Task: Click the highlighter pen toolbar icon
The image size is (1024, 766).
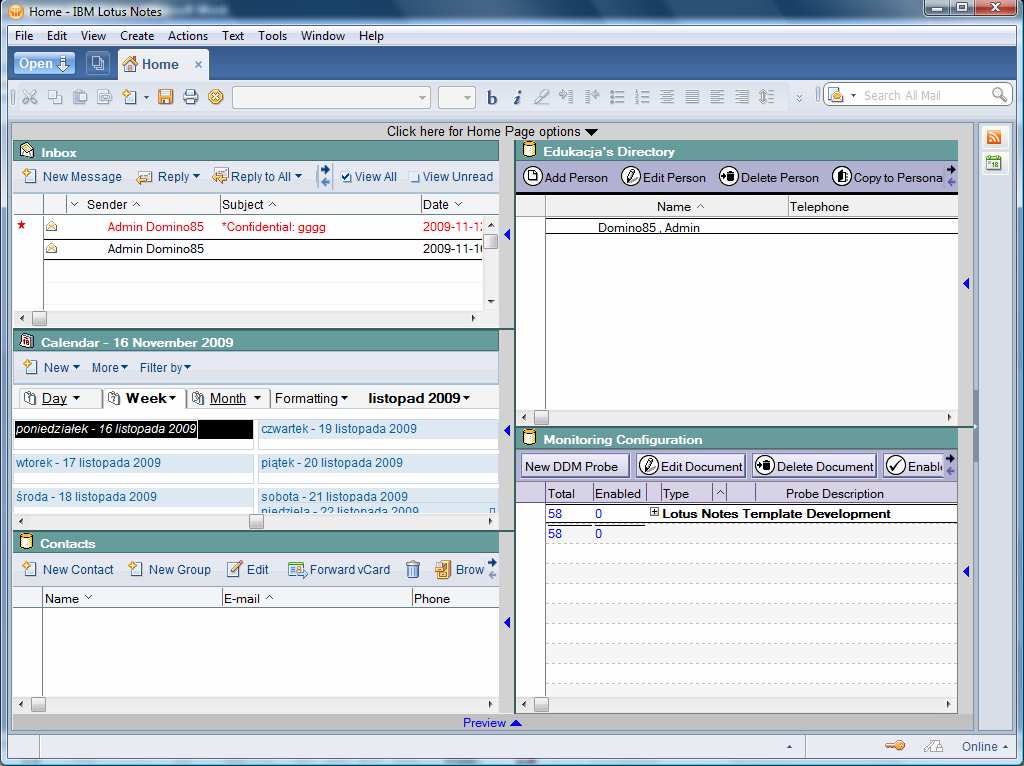Action: pos(541,97)
